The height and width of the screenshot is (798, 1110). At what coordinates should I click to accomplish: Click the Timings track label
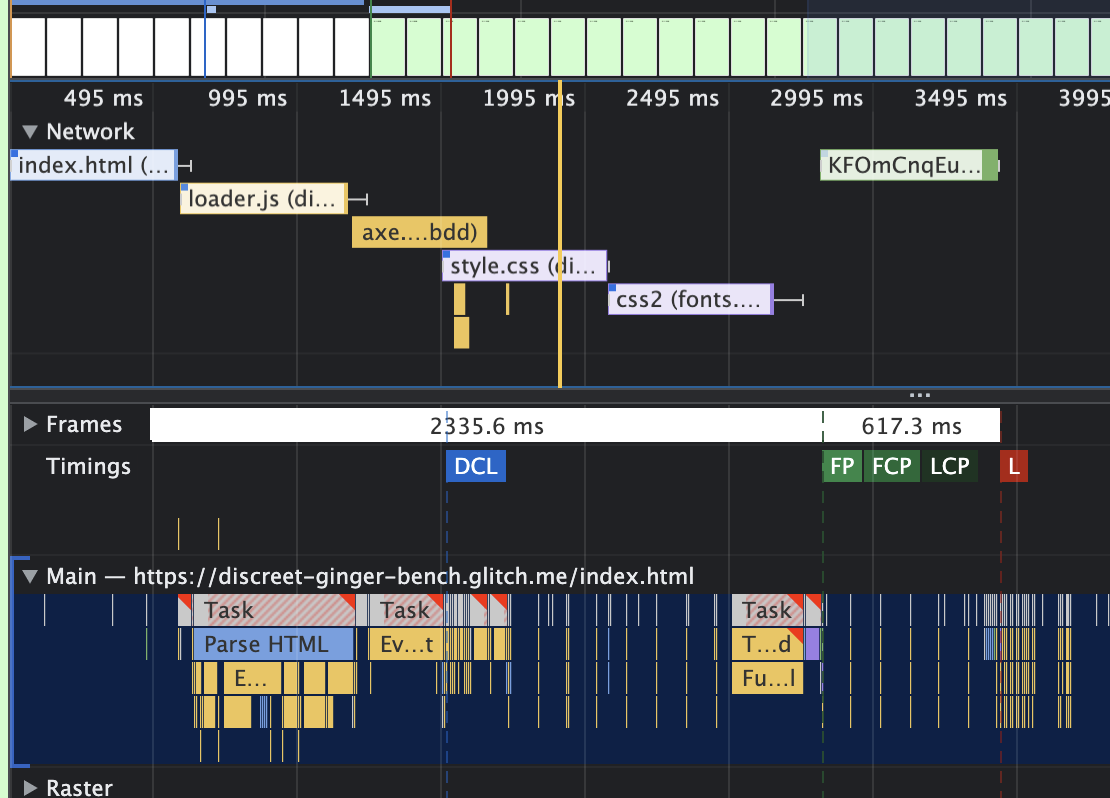(x=88, y=467)
